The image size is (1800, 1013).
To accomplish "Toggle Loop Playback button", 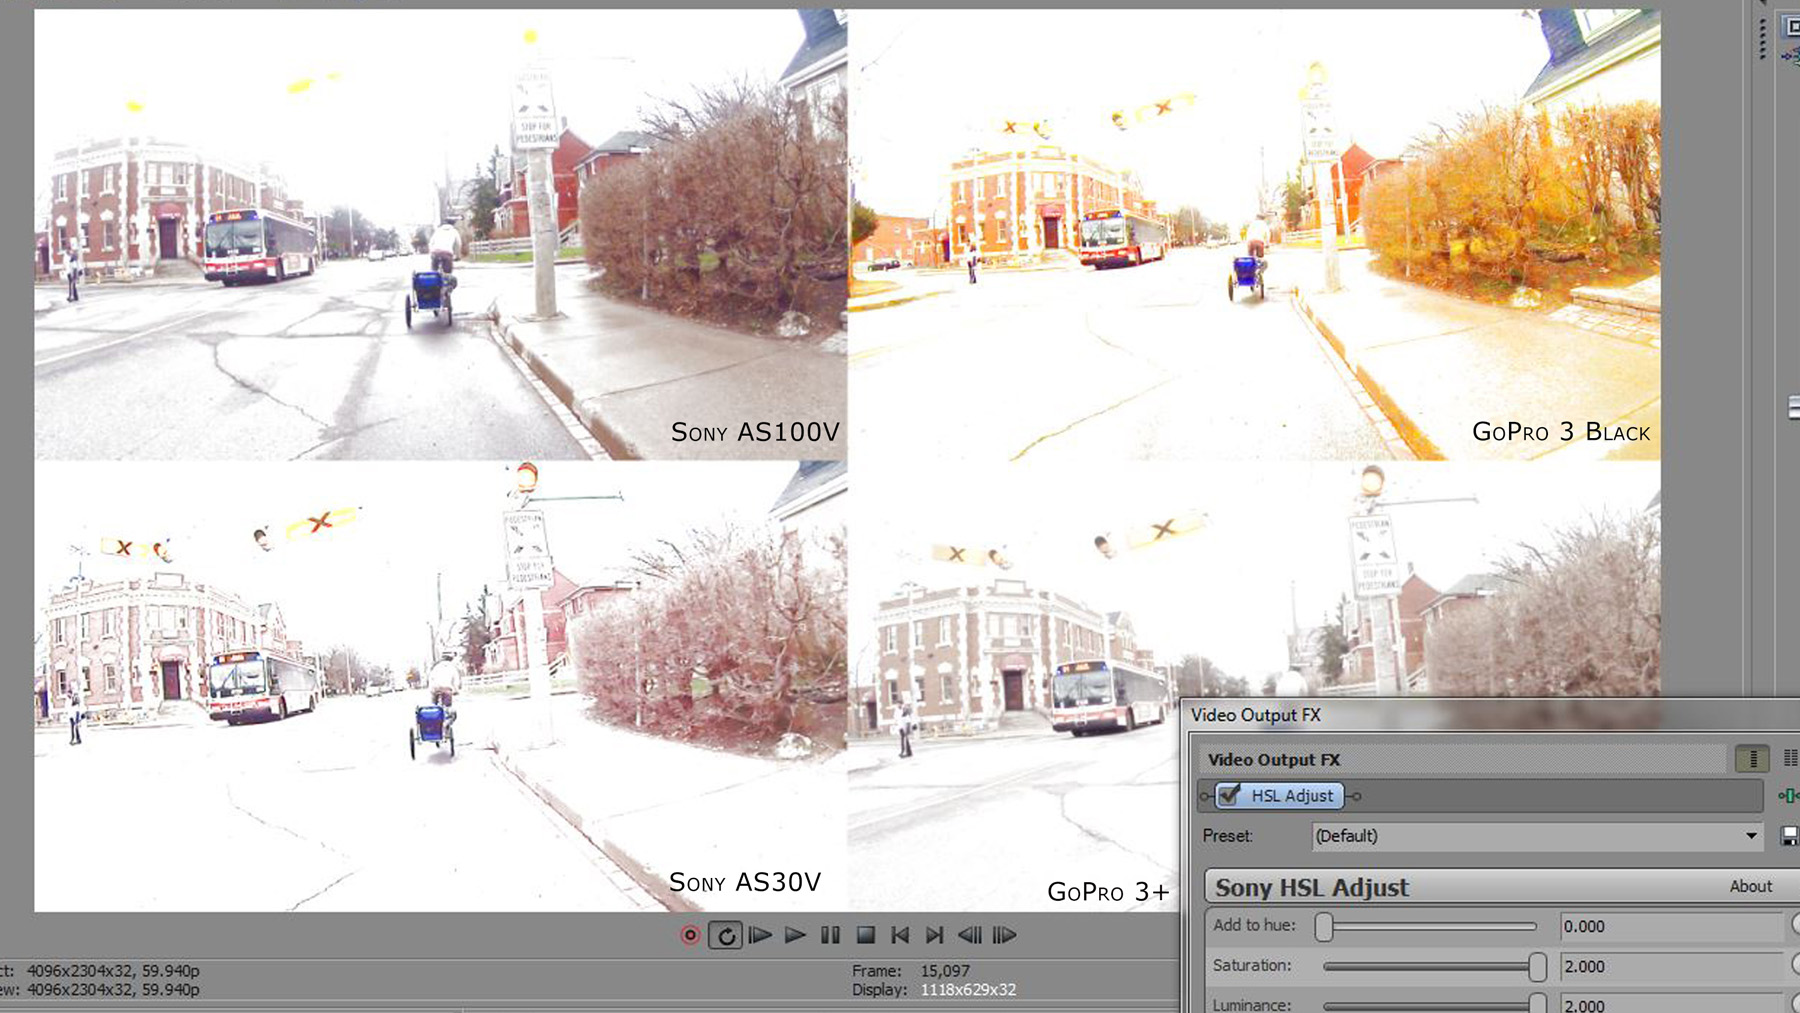I will (726, 935).
